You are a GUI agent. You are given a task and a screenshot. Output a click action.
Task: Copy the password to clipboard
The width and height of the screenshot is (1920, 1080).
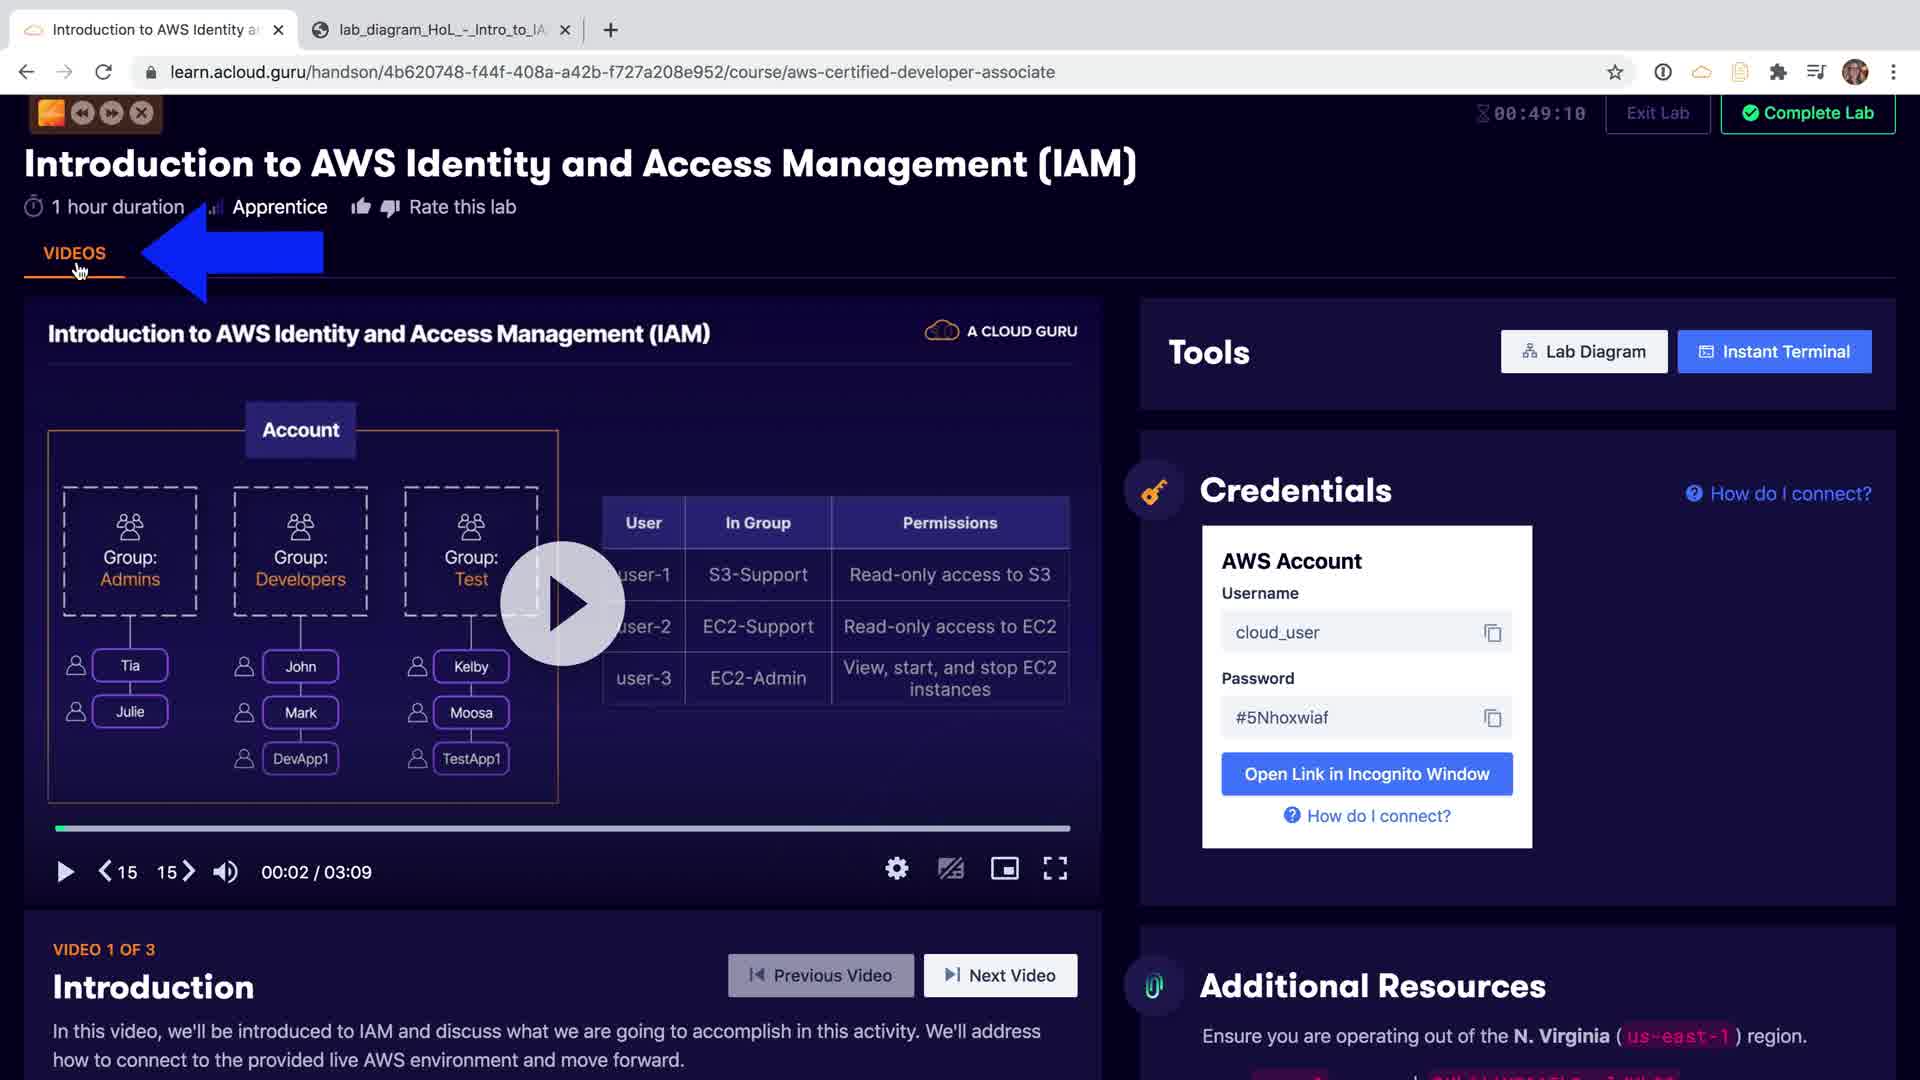(1492, 718)
